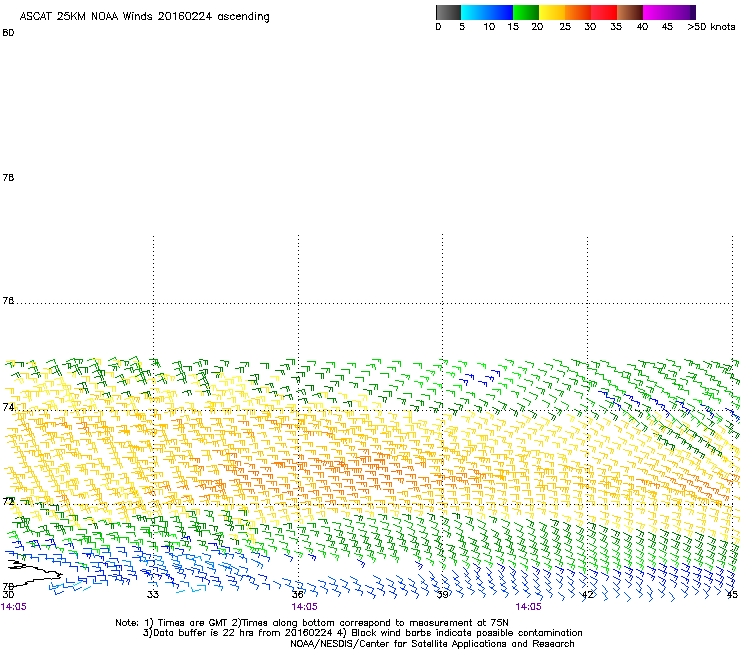Click the longitude label "42" on bottom axis
740x650 pixels.
click(x=588, y=594)
